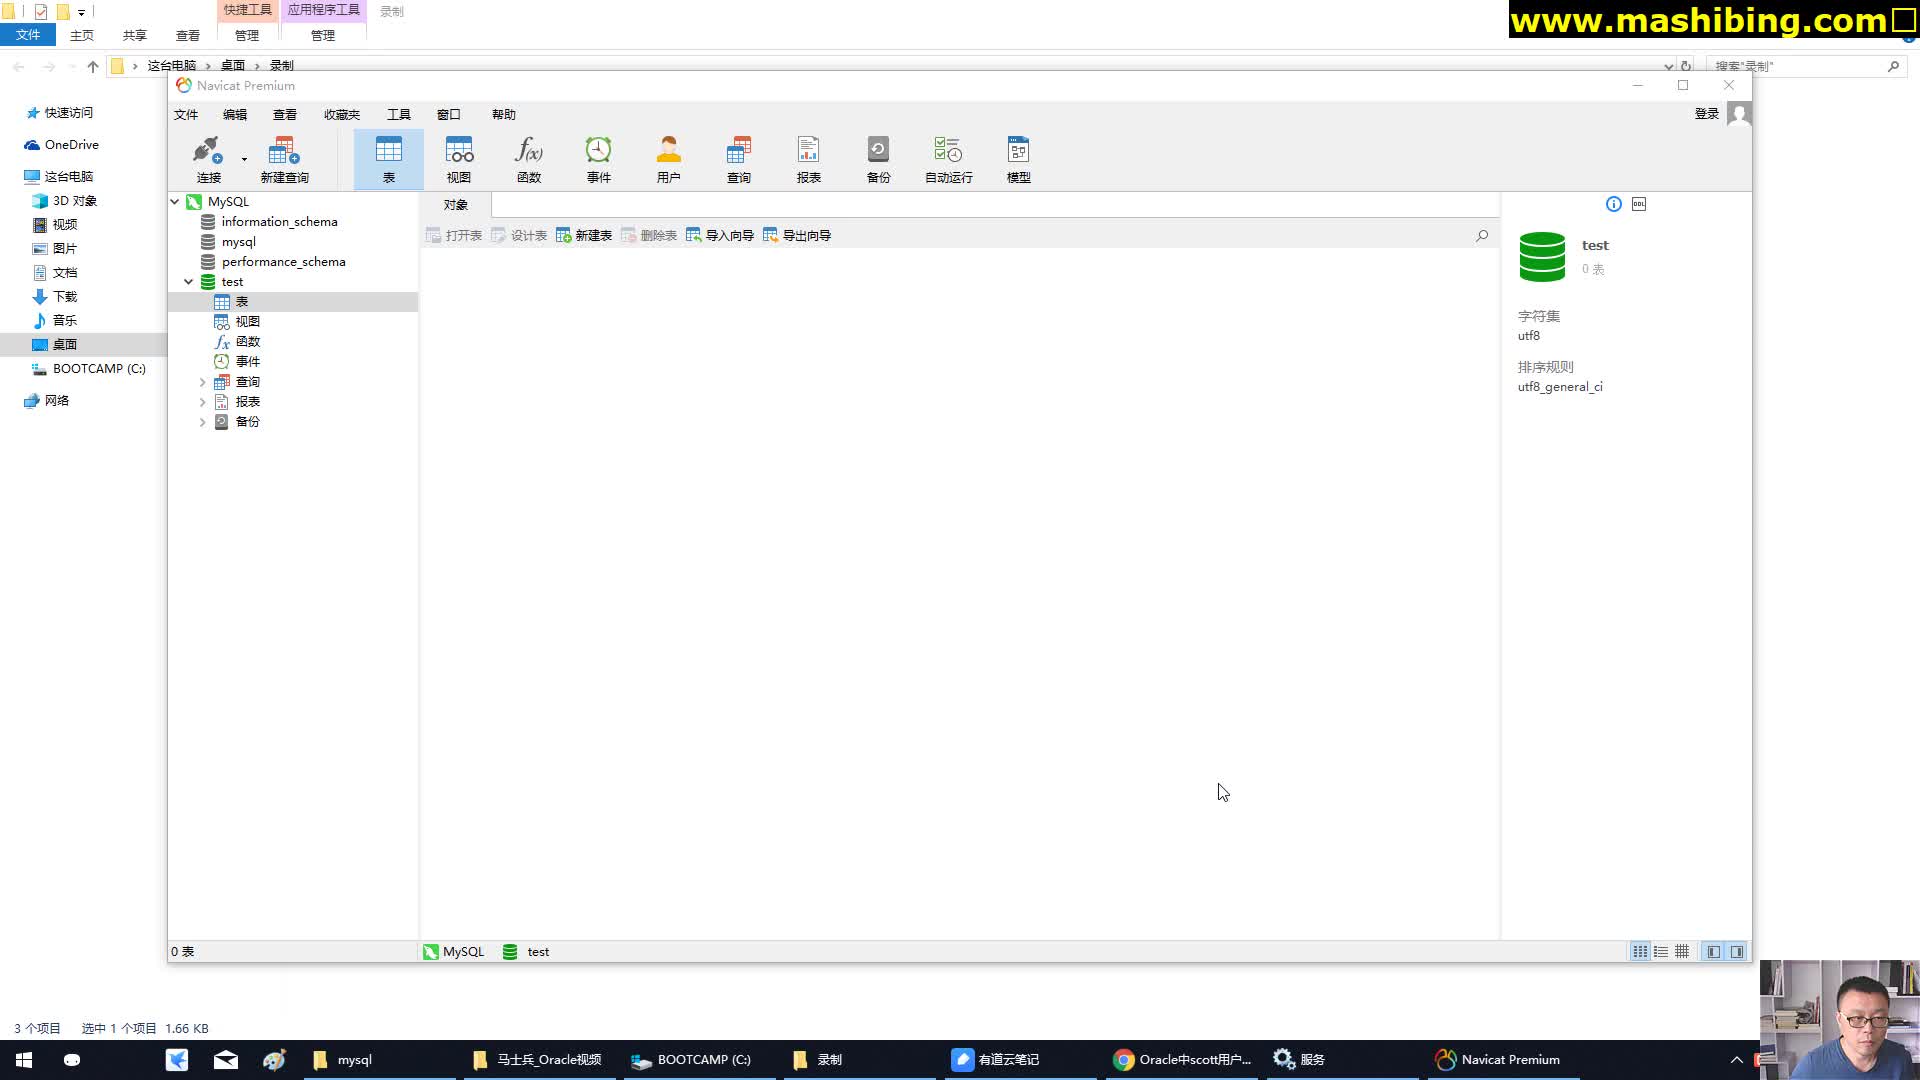Click Design Table (设计表) button
1920x1080 pixels.
pyautogui.click(x=519, y=236)
